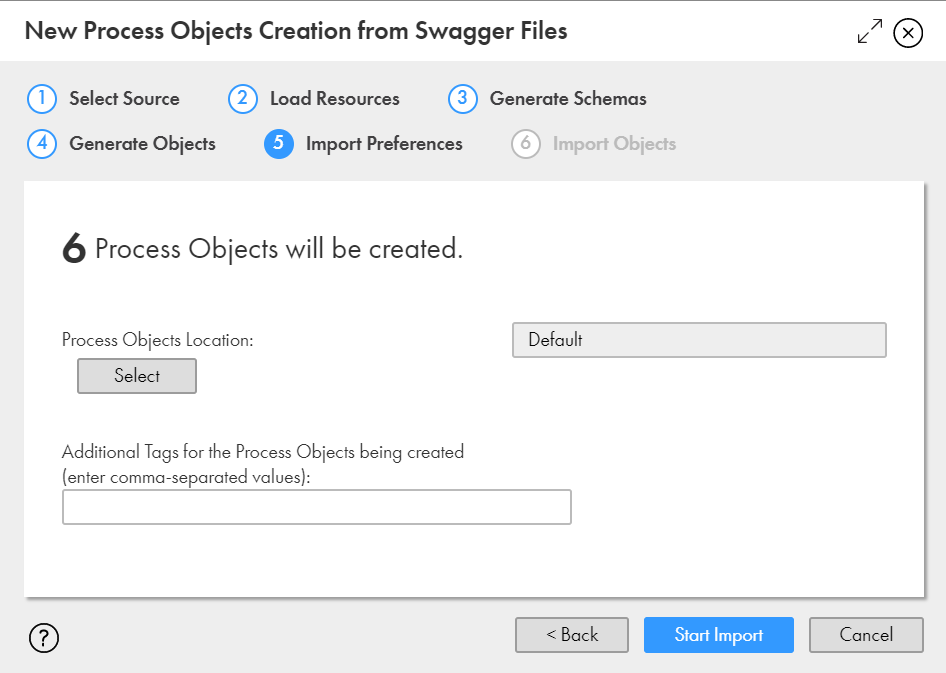The image size is (946, 673).
Task: Click the dialog title text
Action: click(296, 31)
